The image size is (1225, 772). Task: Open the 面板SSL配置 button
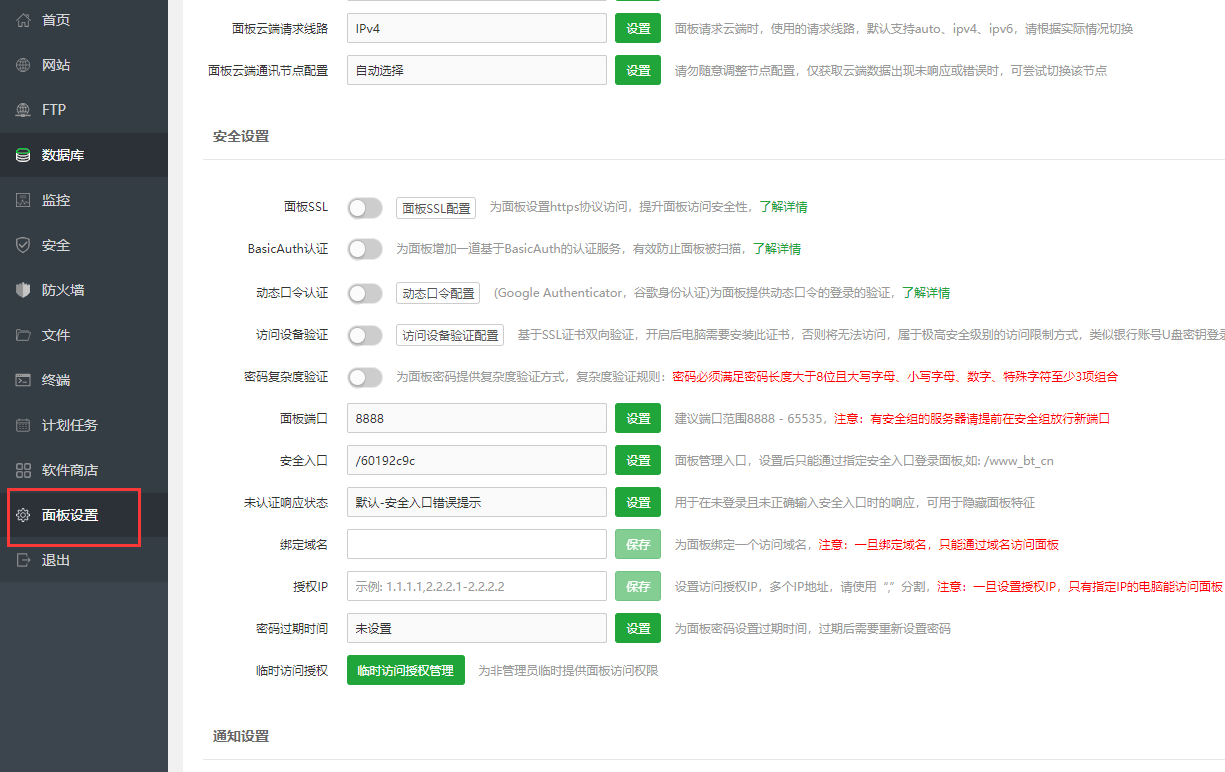click(436, 208)
